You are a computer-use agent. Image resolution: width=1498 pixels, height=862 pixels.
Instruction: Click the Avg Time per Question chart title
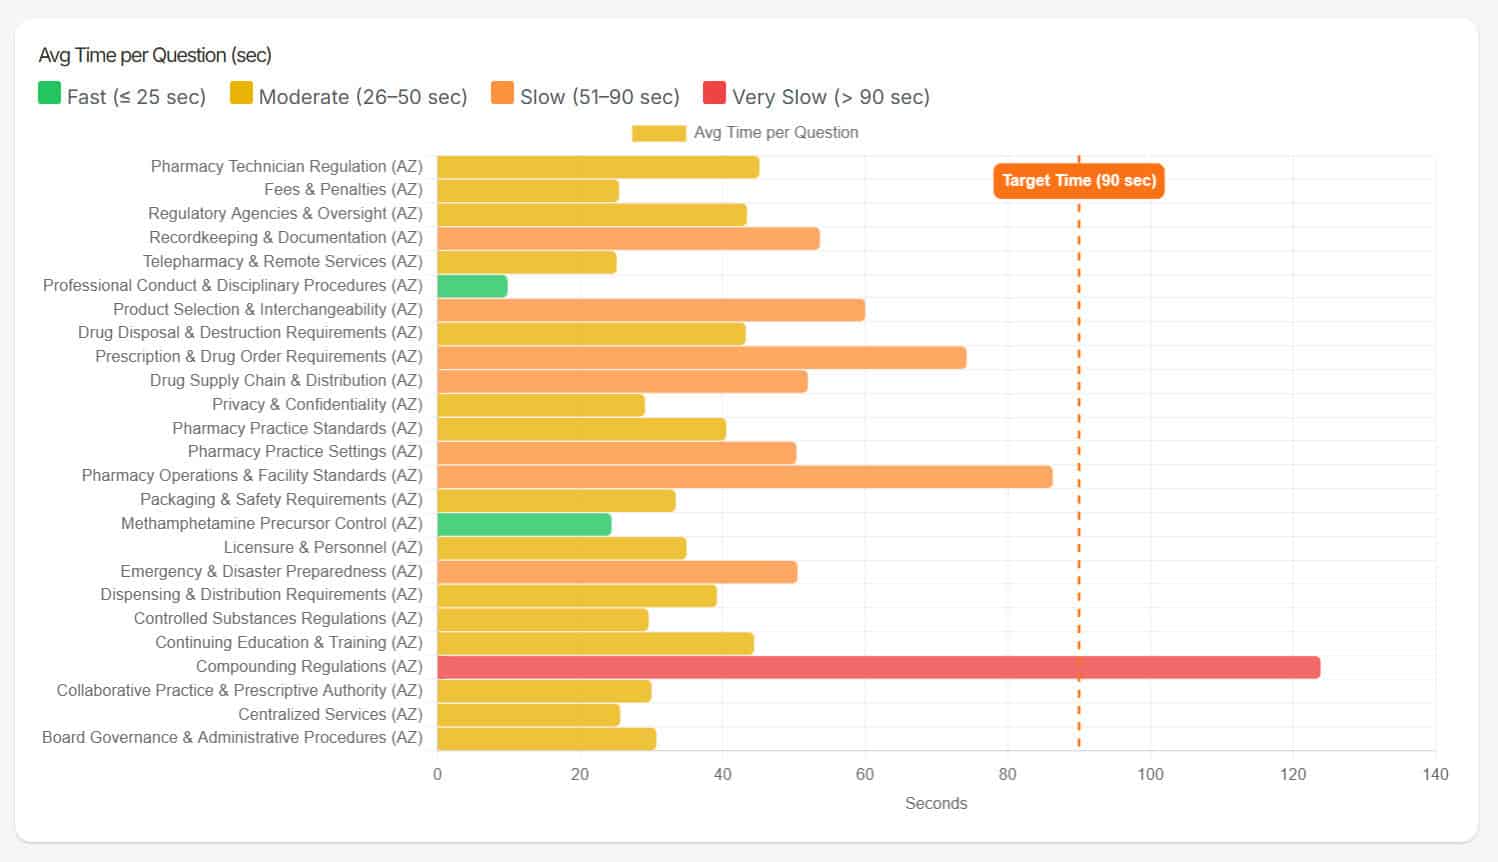tap(155, 55)
